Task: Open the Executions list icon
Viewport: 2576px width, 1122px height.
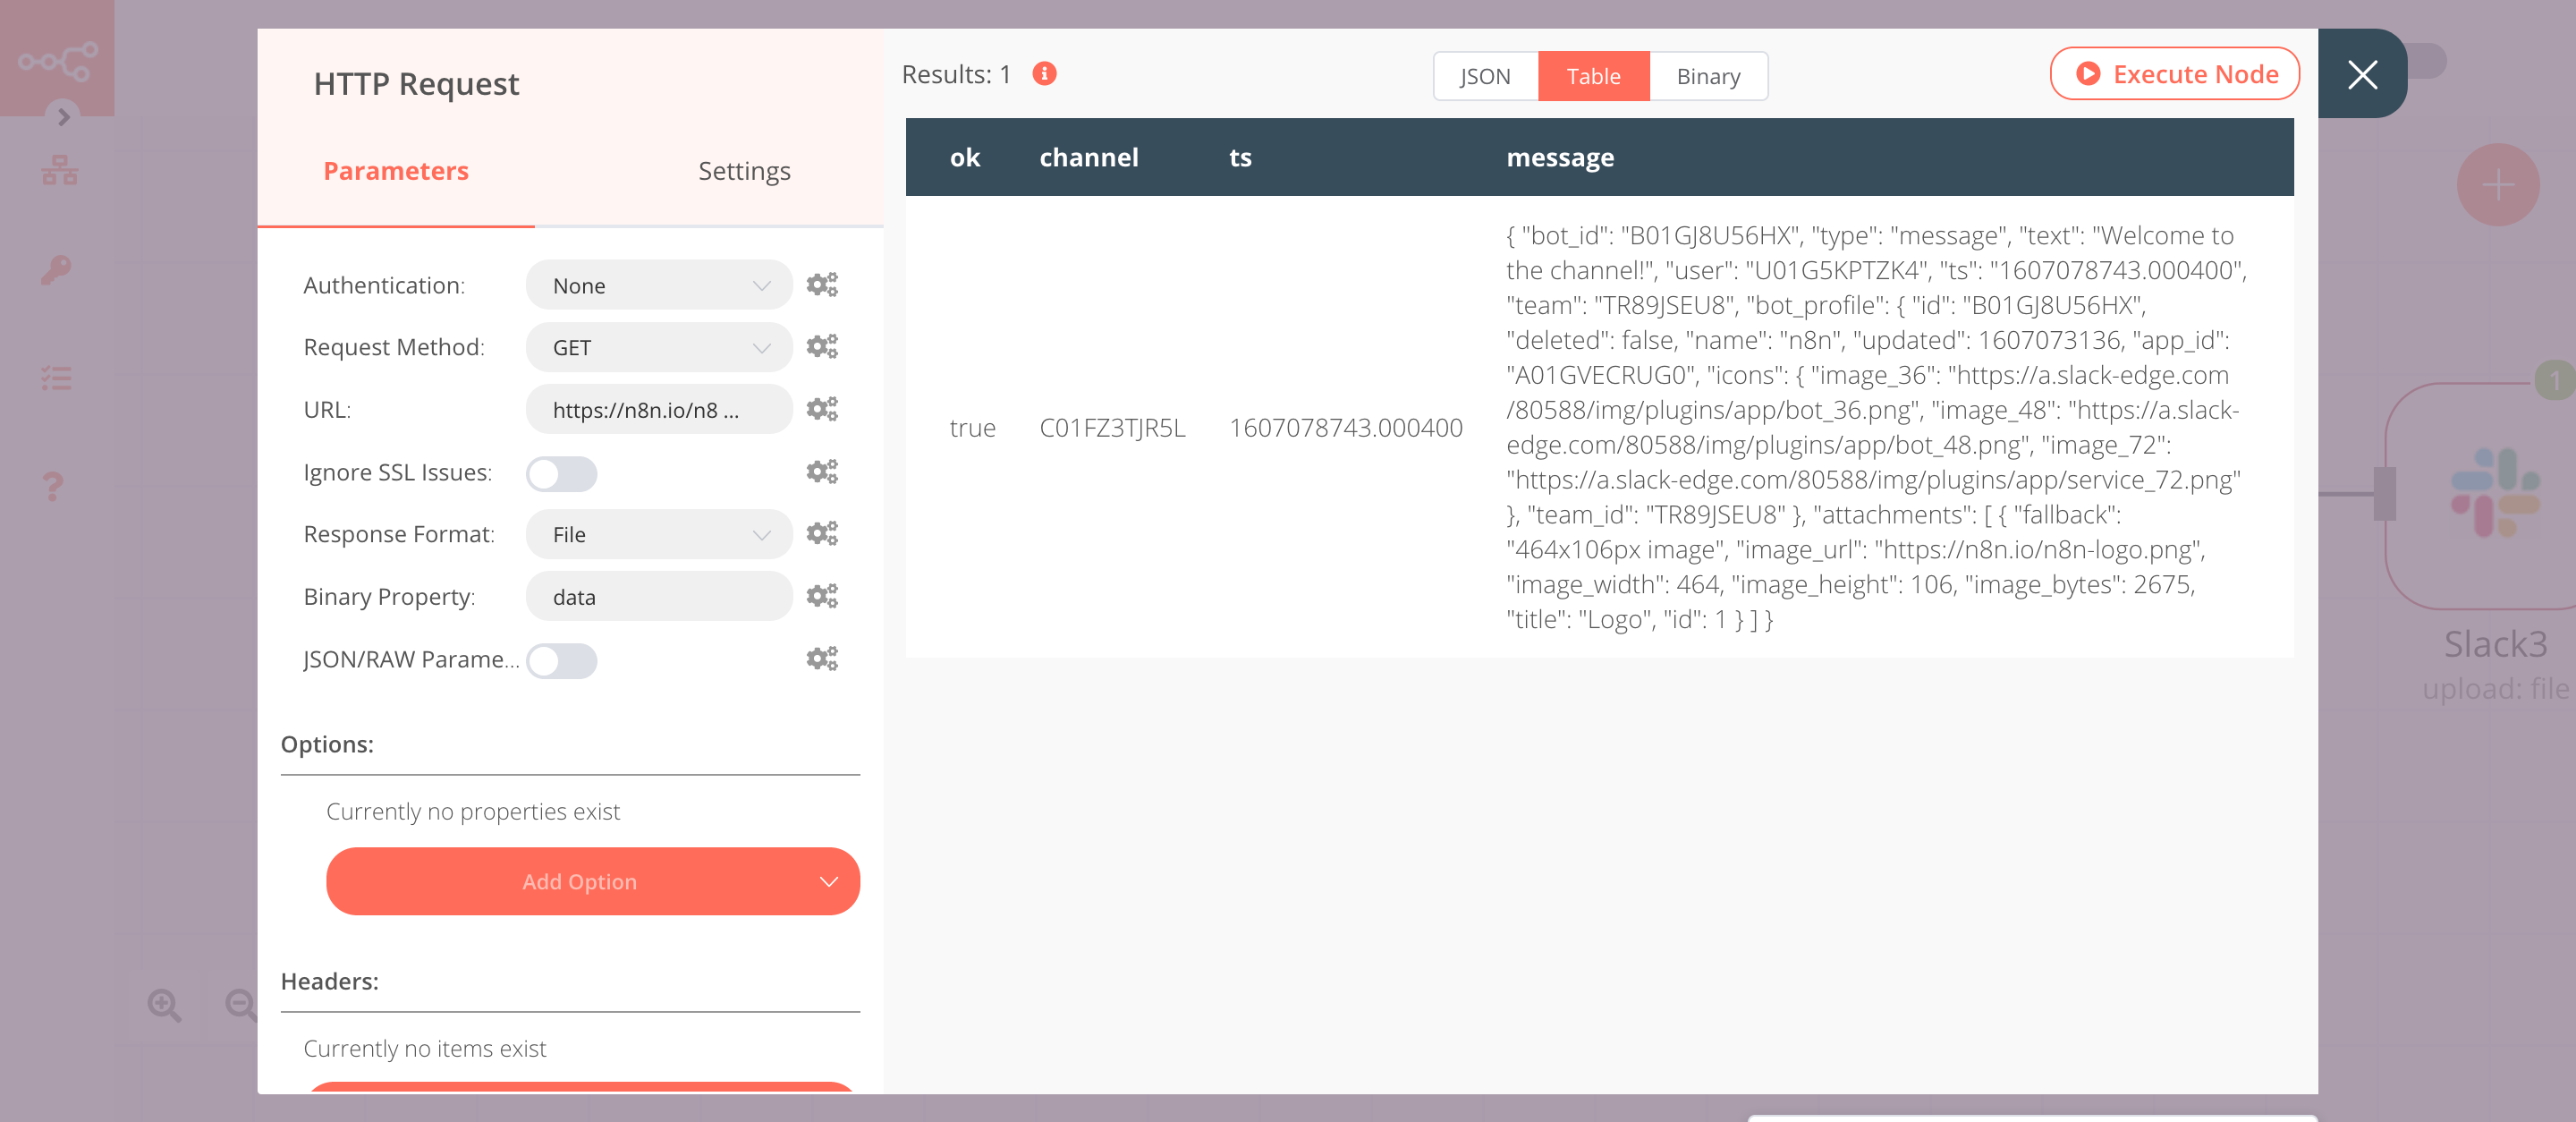Action: click(57, 377)
